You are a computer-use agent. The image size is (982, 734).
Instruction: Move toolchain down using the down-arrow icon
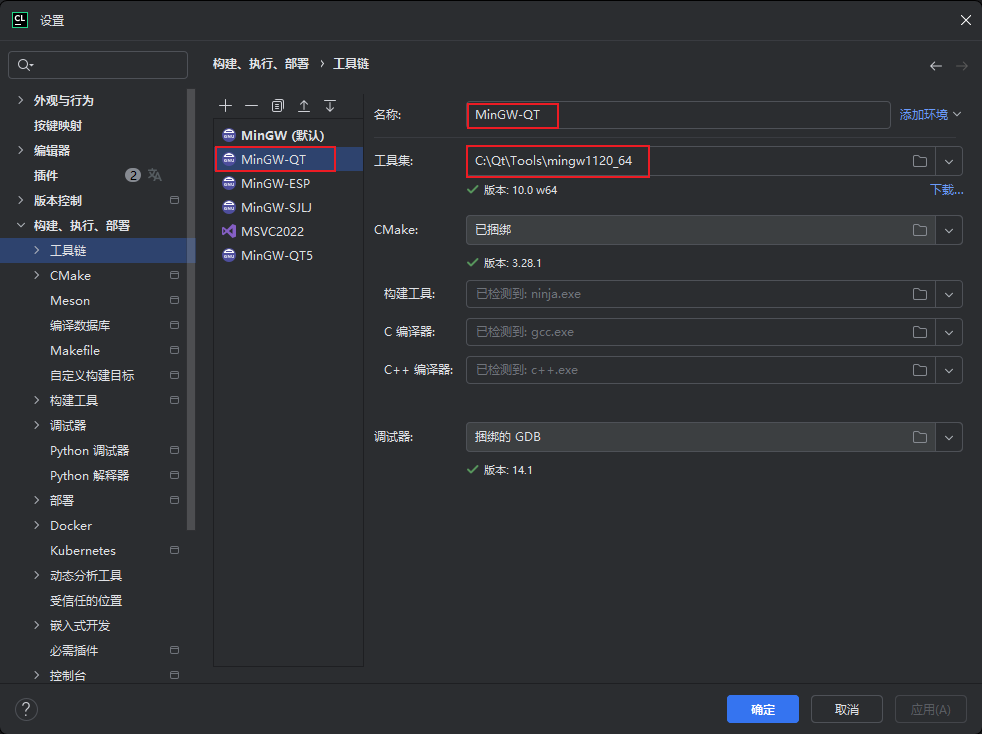[x=330, y=105]
